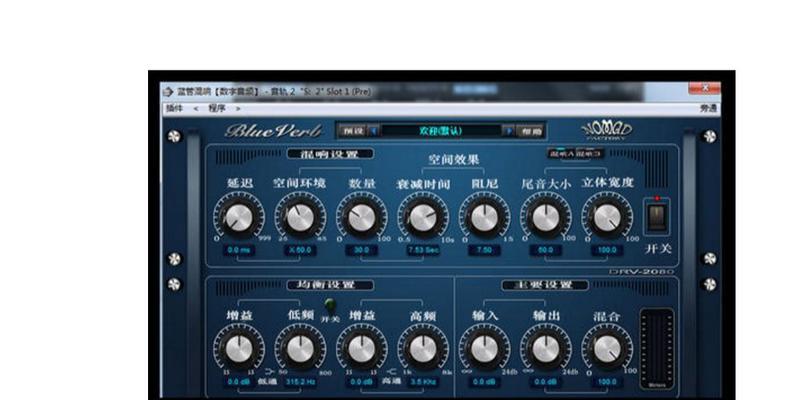799x400 pixels.
Task: Click the BlueVerb logo text
Action: [273, 131]
